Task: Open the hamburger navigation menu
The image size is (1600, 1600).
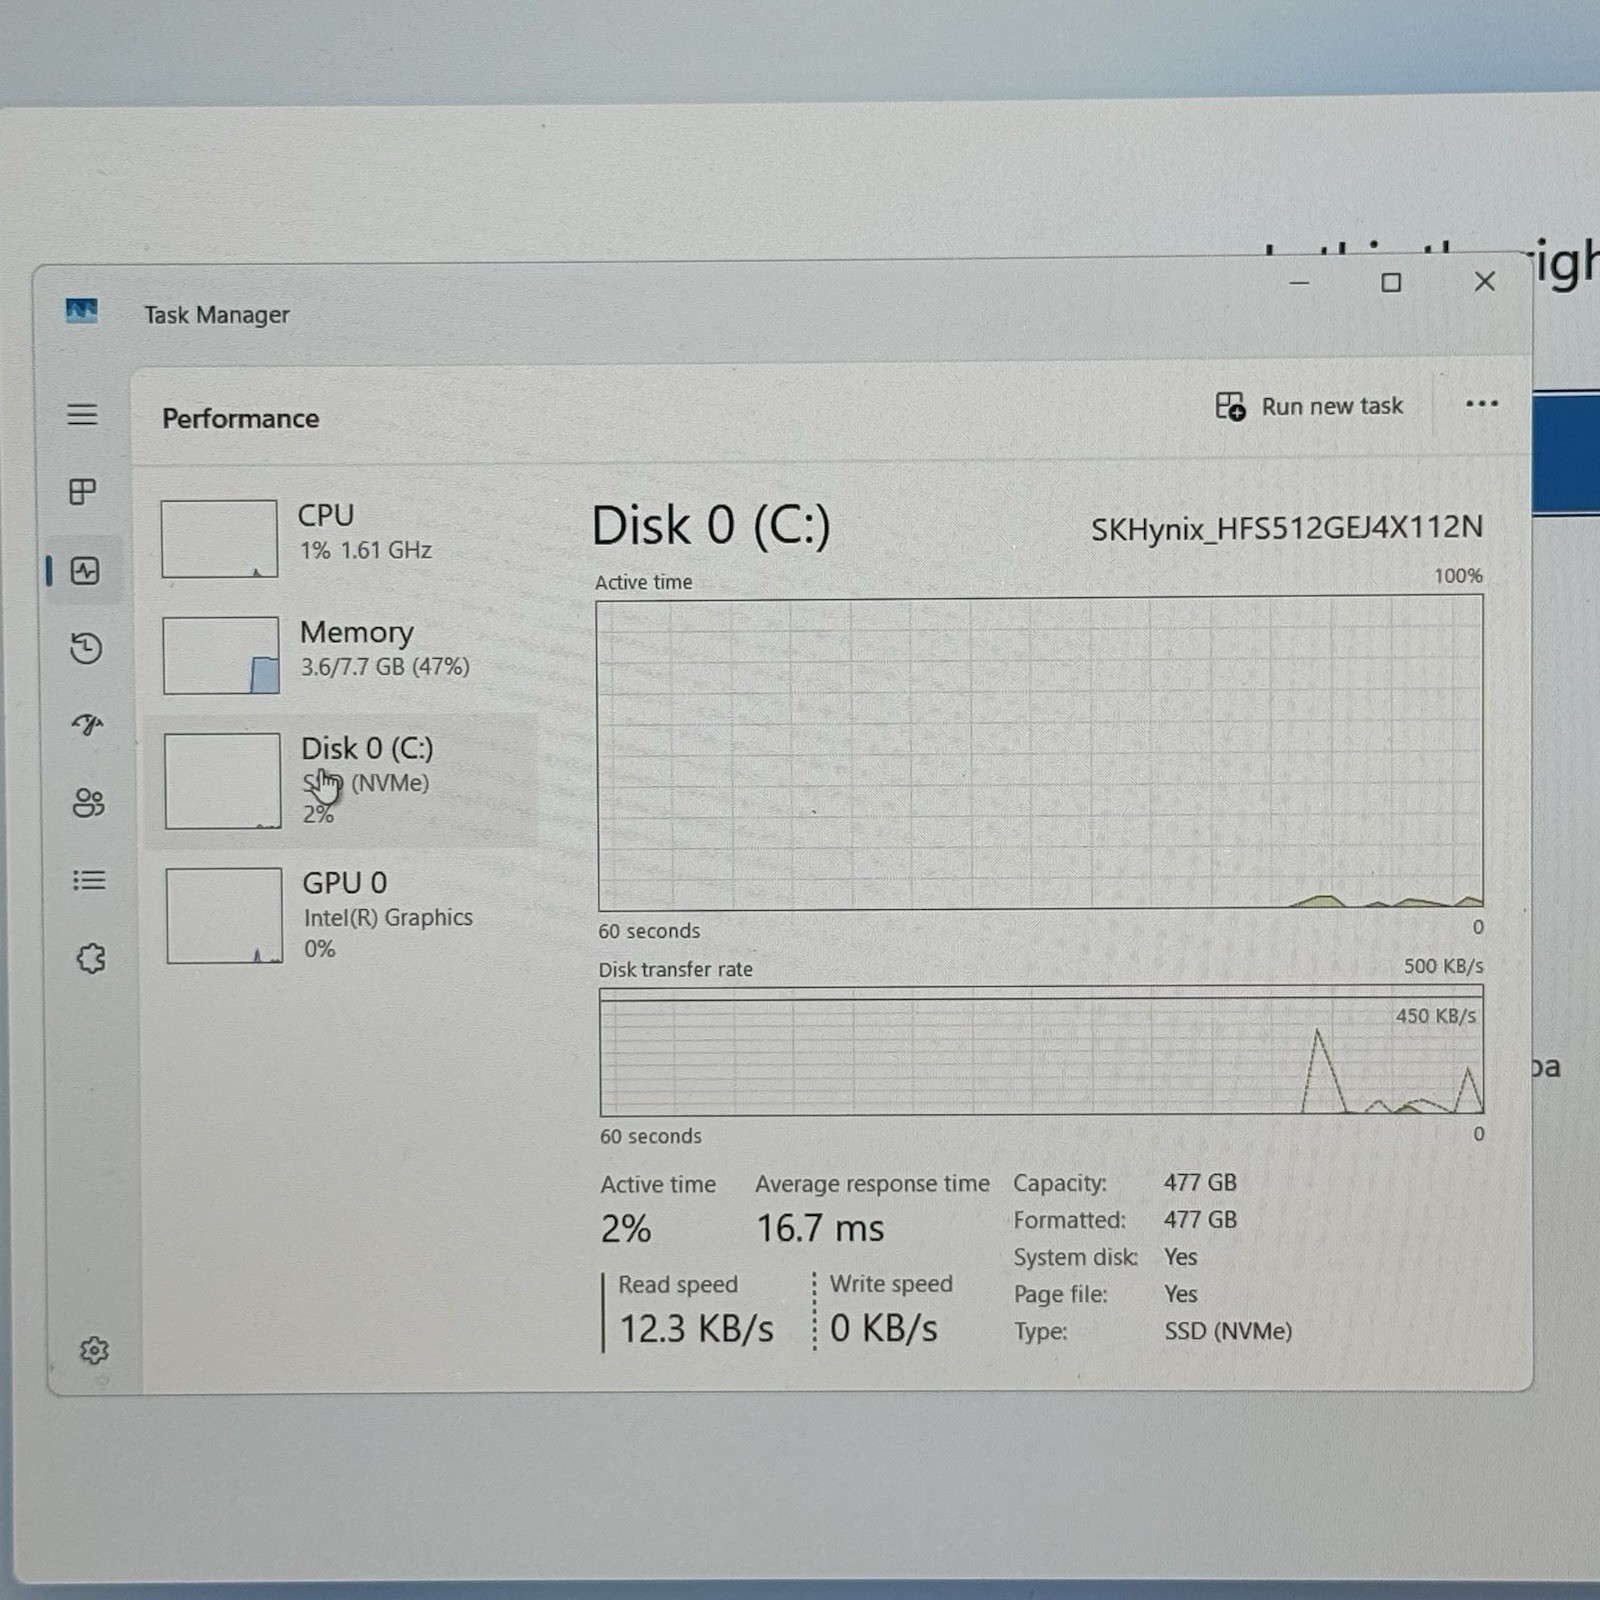Action: (82, 414)
